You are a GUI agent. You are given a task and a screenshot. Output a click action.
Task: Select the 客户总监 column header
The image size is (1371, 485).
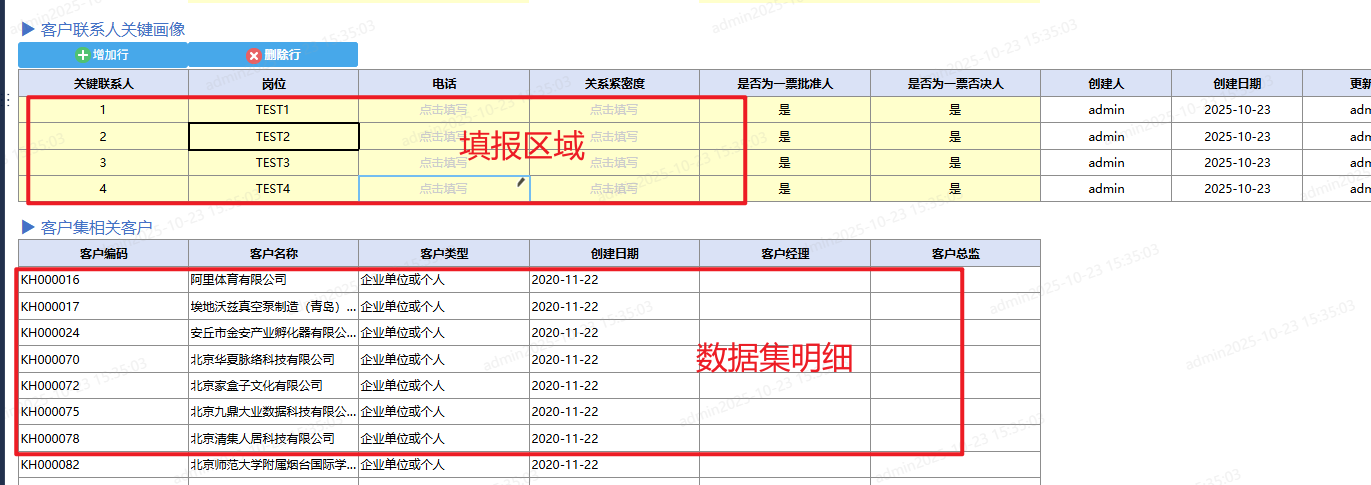pos(955,253)
